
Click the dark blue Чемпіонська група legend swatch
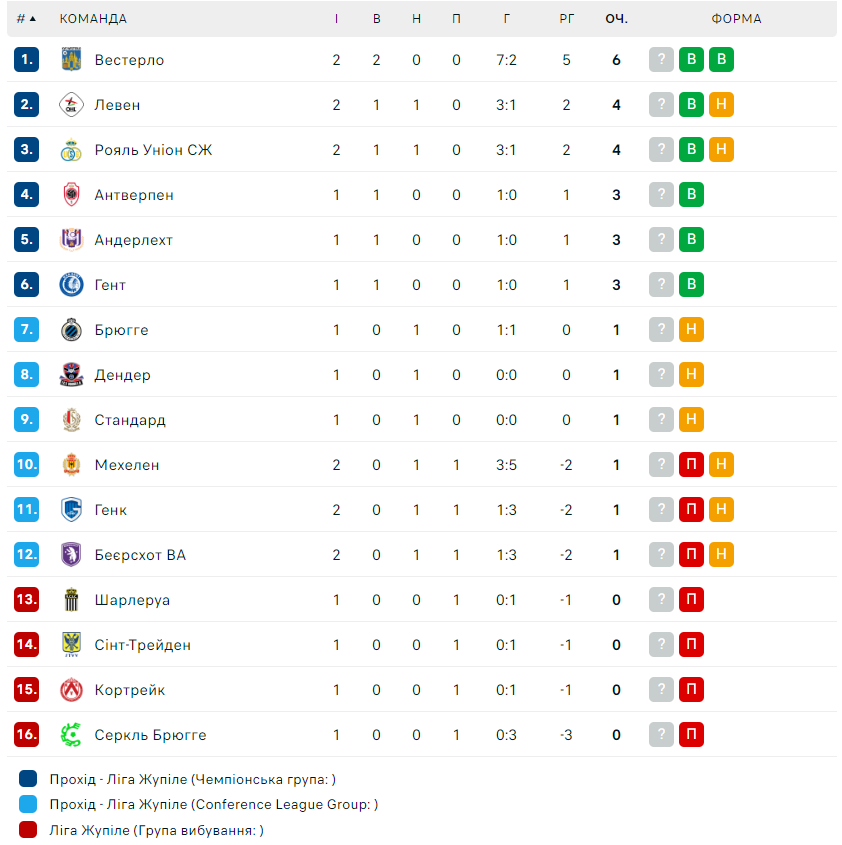pos(28,779)
